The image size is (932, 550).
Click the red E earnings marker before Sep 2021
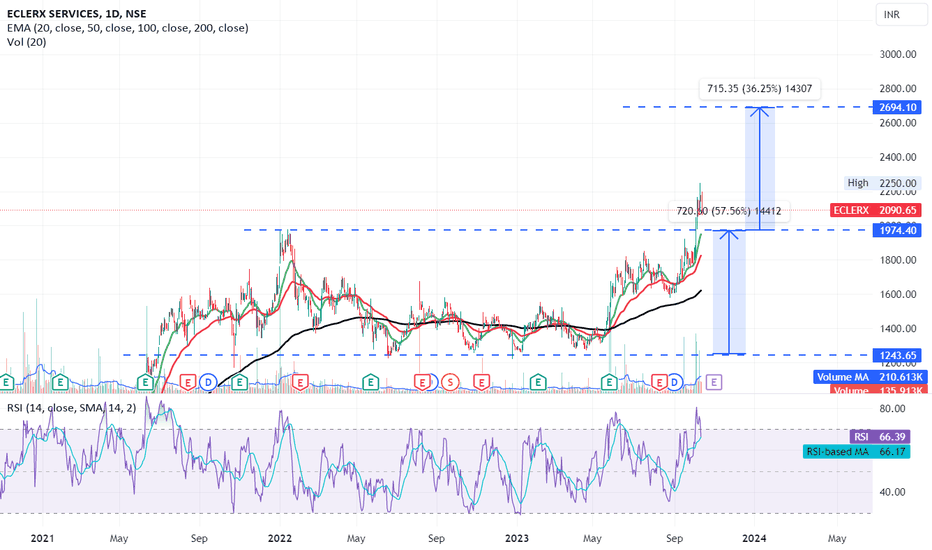(188, 382)
